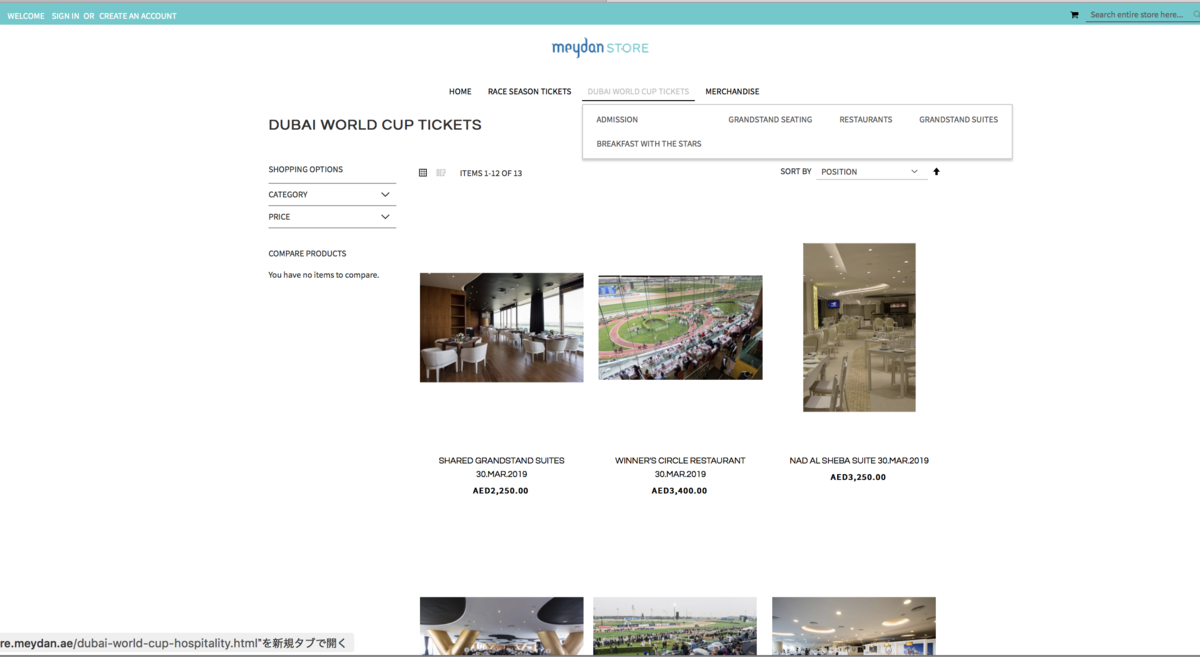Click the AED3,400.00 price
The height and width of the screenshot is (657, 1200).
tap(680, 491)
